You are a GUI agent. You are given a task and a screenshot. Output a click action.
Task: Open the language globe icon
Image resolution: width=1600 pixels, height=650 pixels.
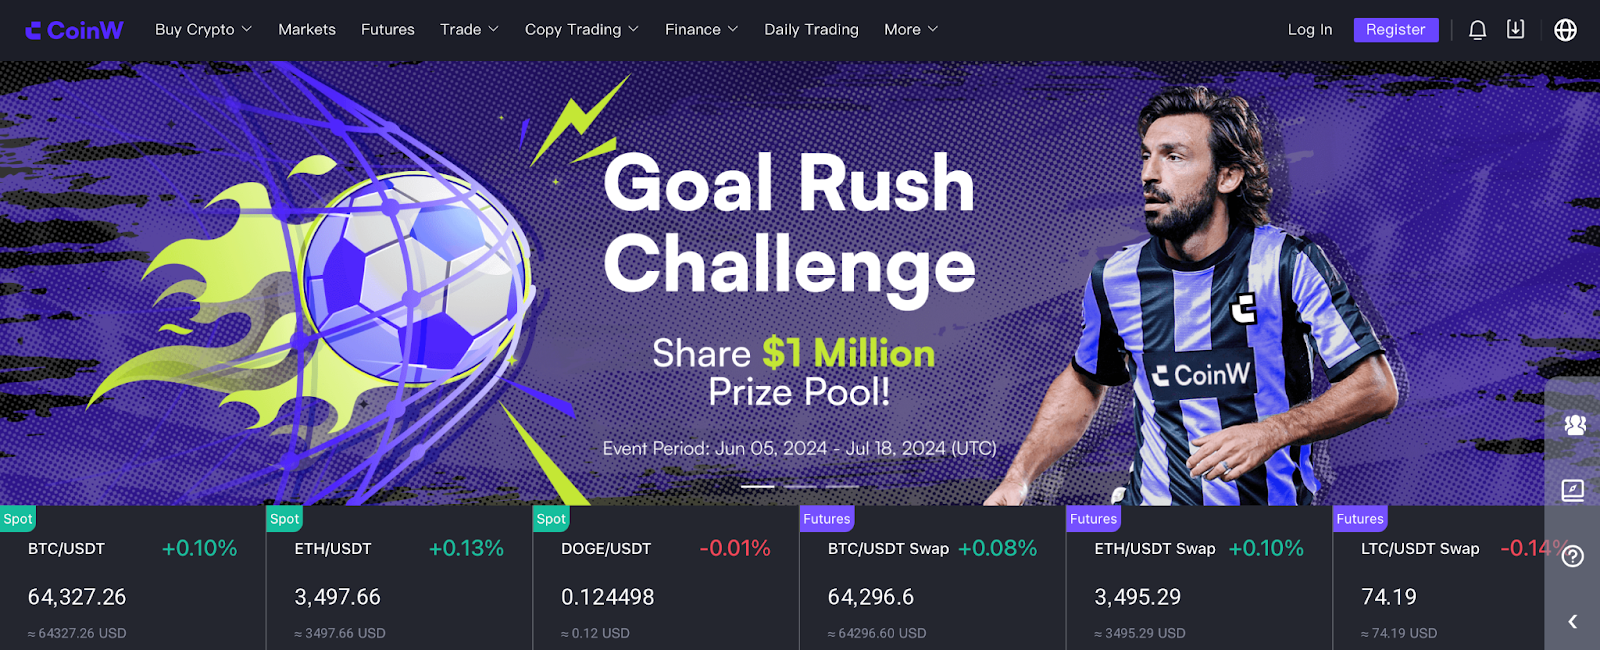(x=1565, y=30)
